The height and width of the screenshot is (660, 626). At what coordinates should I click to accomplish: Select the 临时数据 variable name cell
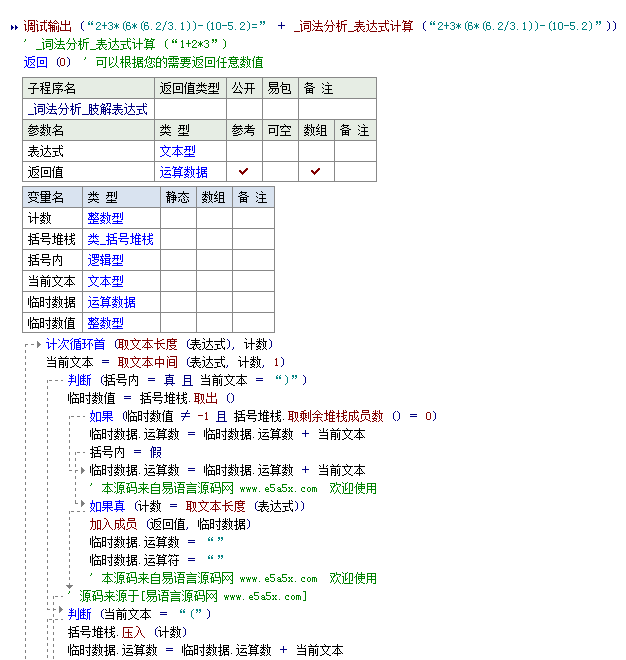coord(52,302)
